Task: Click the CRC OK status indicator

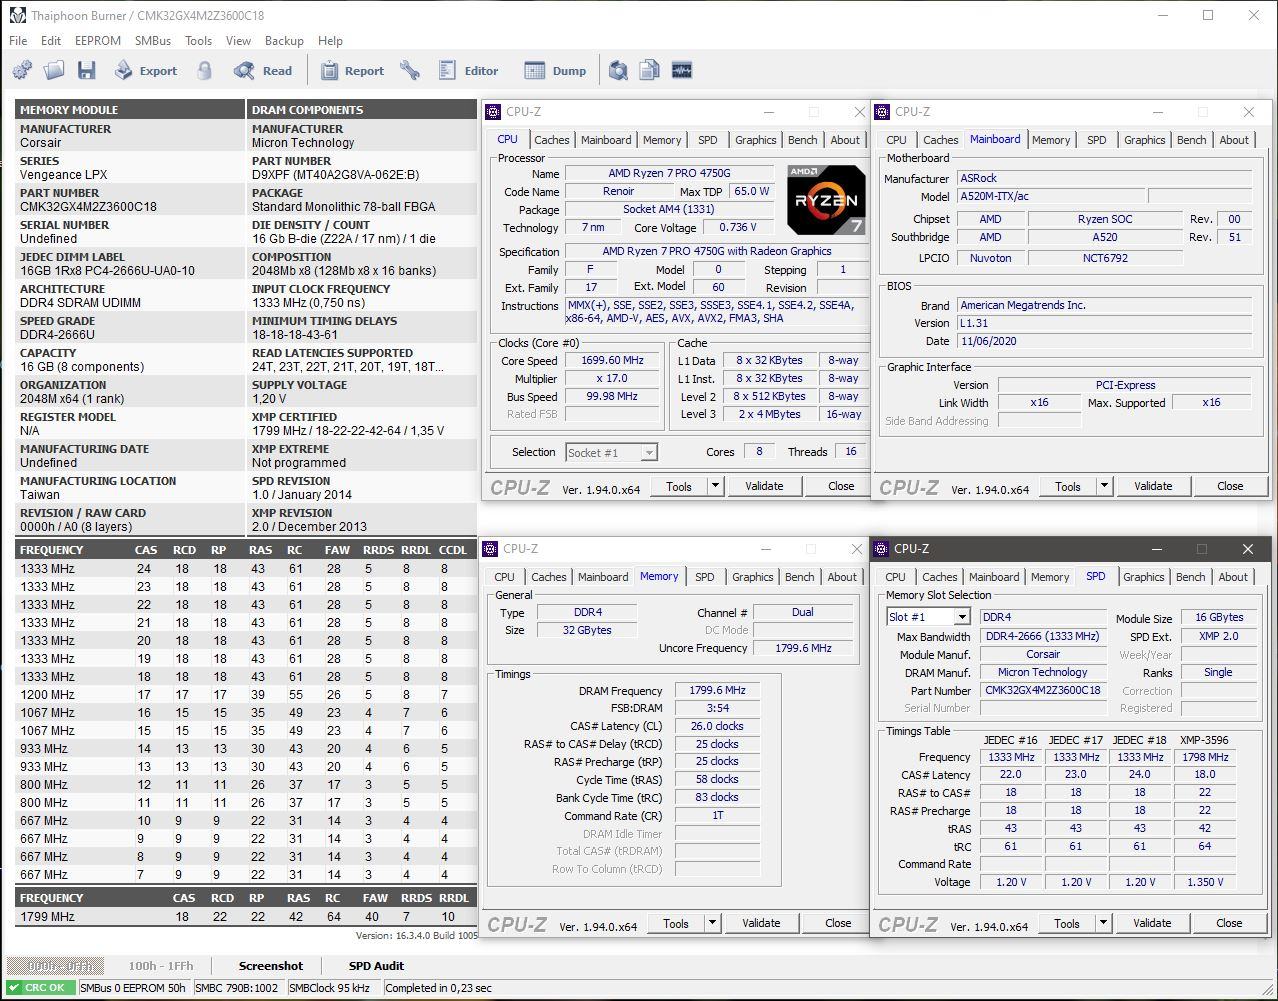Action: (x=40, y=988)
